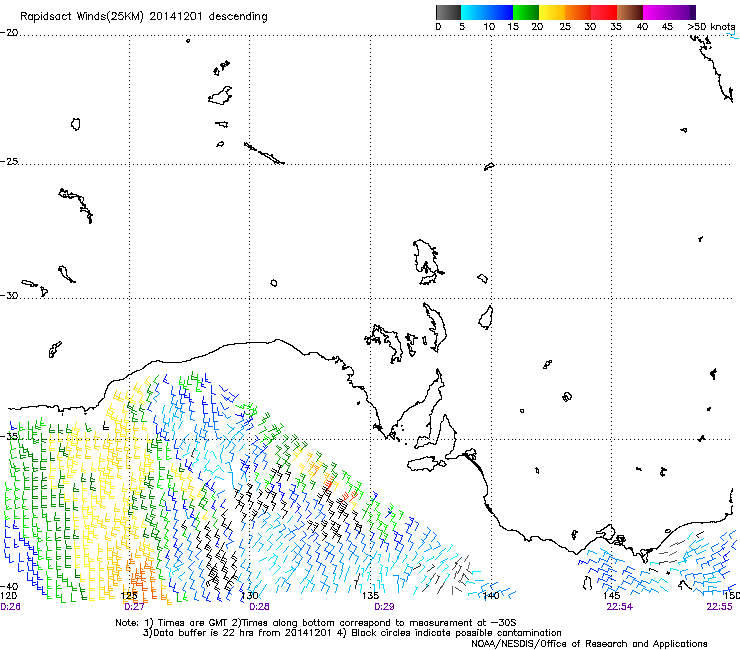The height and width of the screenshot is (650, 740).
Task: Click the latitude label '-30'
Action: pyautogui.click(x=9, y=295)
